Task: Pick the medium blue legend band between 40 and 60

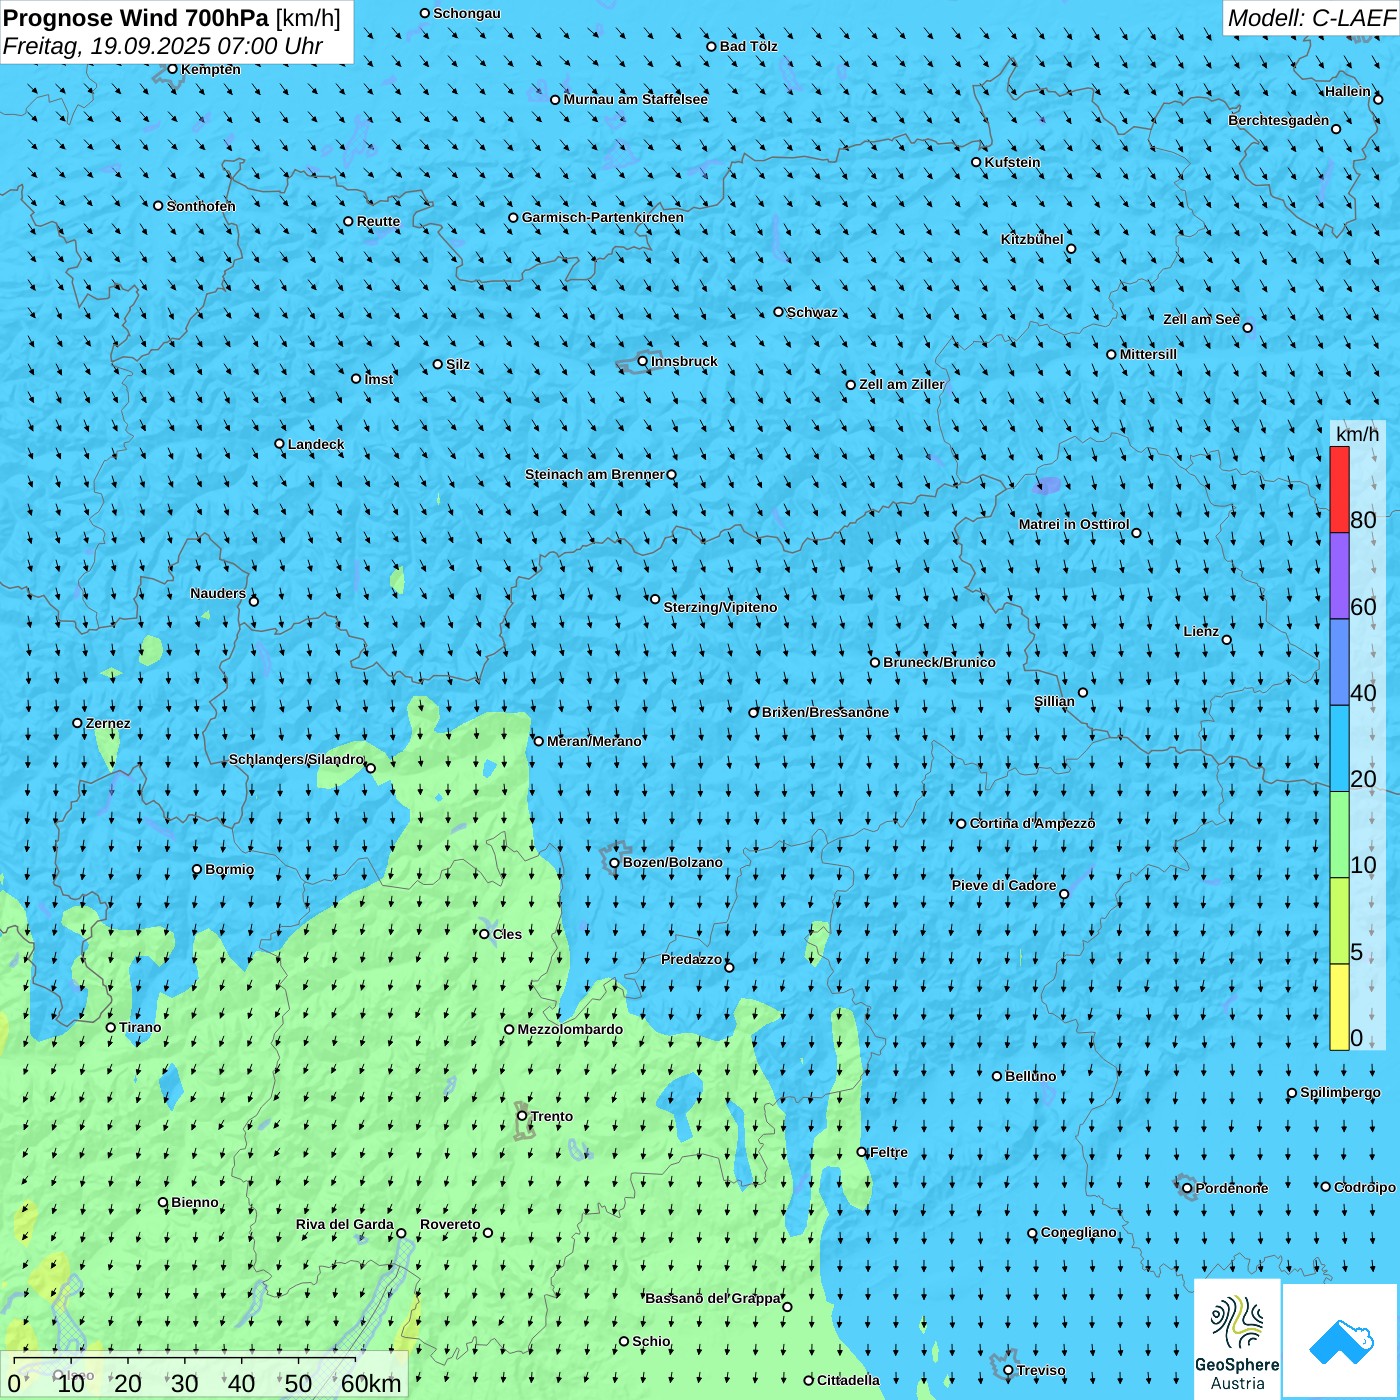Action: 1339,663
